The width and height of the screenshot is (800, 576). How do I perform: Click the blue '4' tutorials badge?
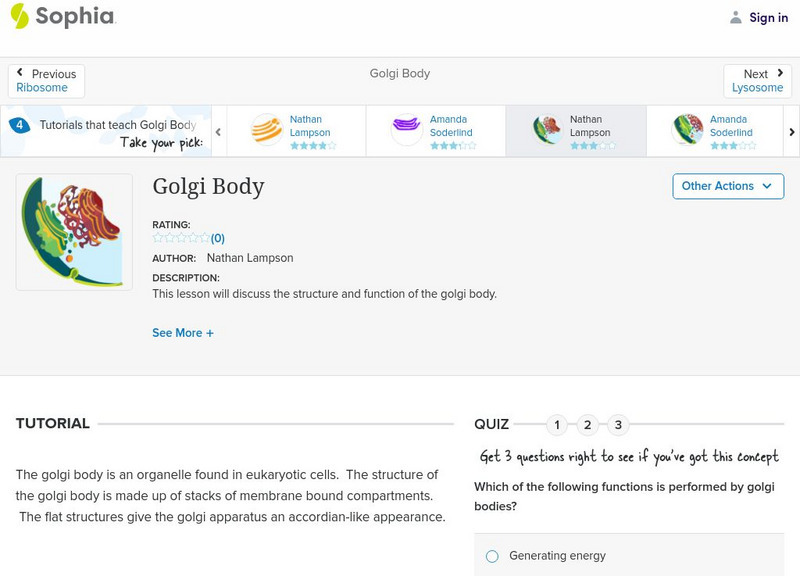coord(18,124)
